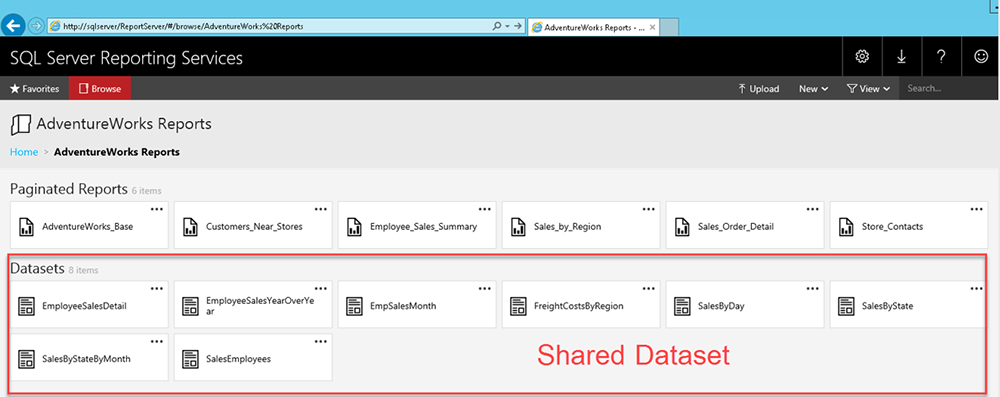Viewport: 1000px width, 397px height.
Task: Select the Browse tab
Action: 100,89
